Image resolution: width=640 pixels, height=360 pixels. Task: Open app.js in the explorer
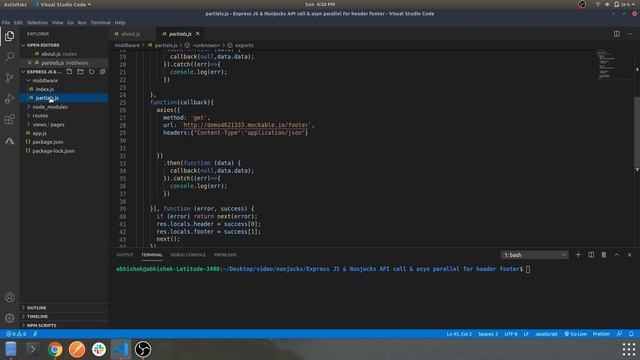39,133
